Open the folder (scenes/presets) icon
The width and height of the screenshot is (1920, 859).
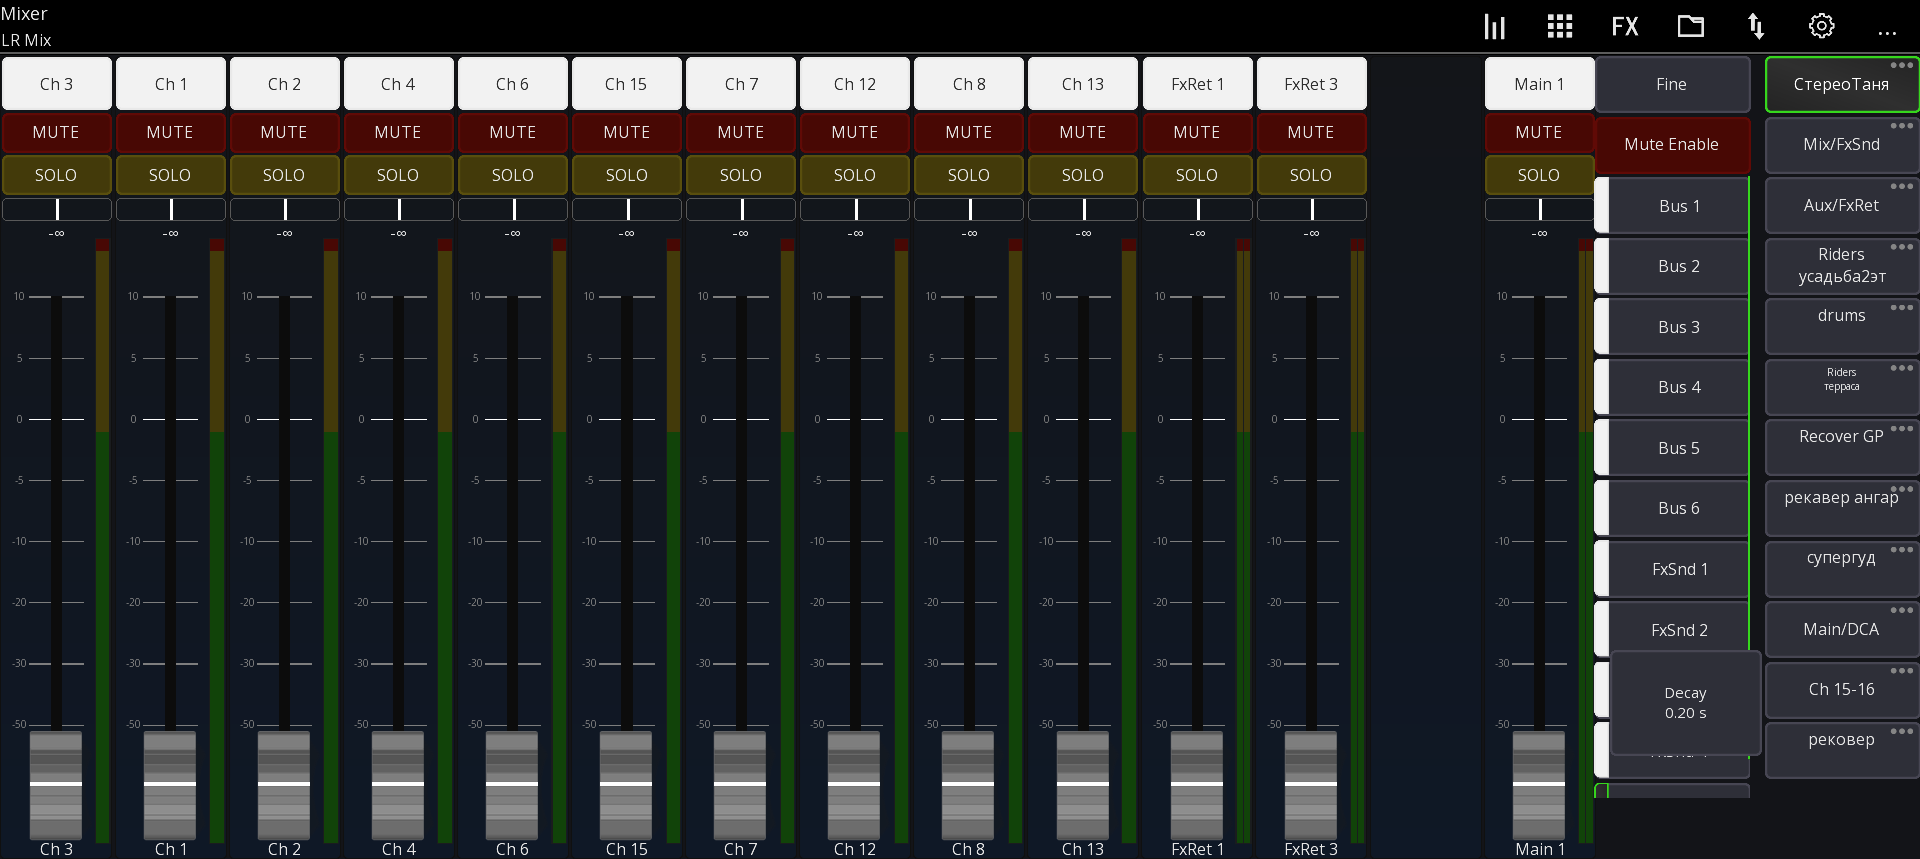point(1691,26)
